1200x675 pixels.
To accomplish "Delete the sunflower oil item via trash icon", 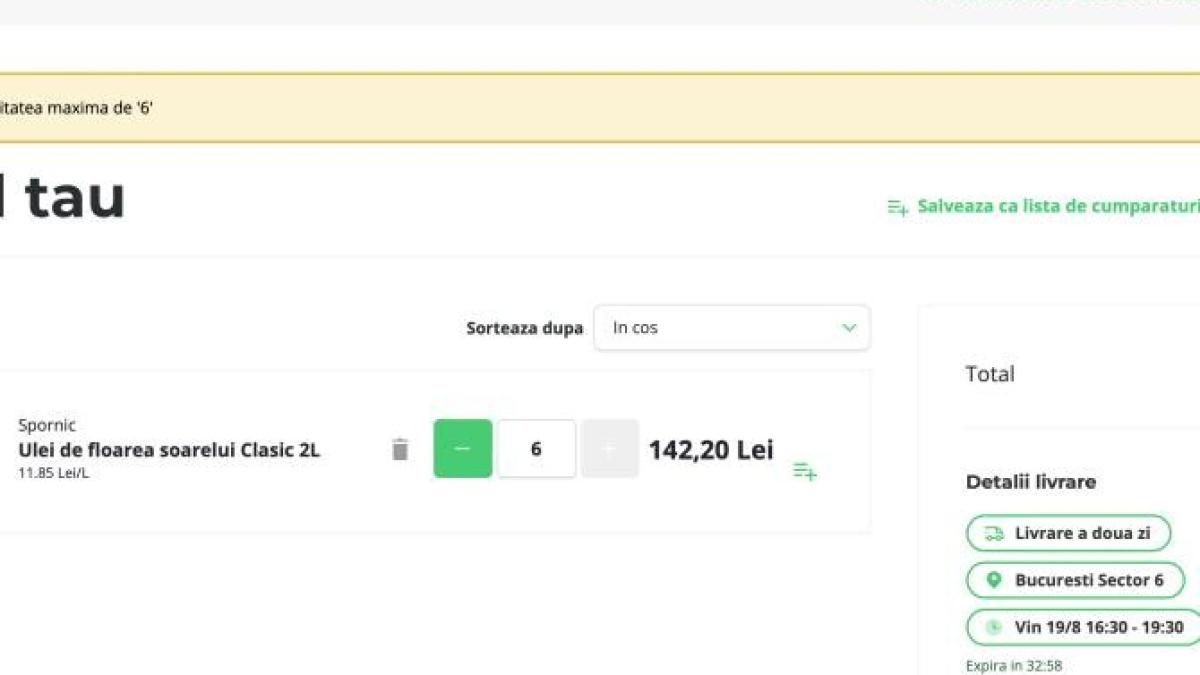I will (400, 450).
